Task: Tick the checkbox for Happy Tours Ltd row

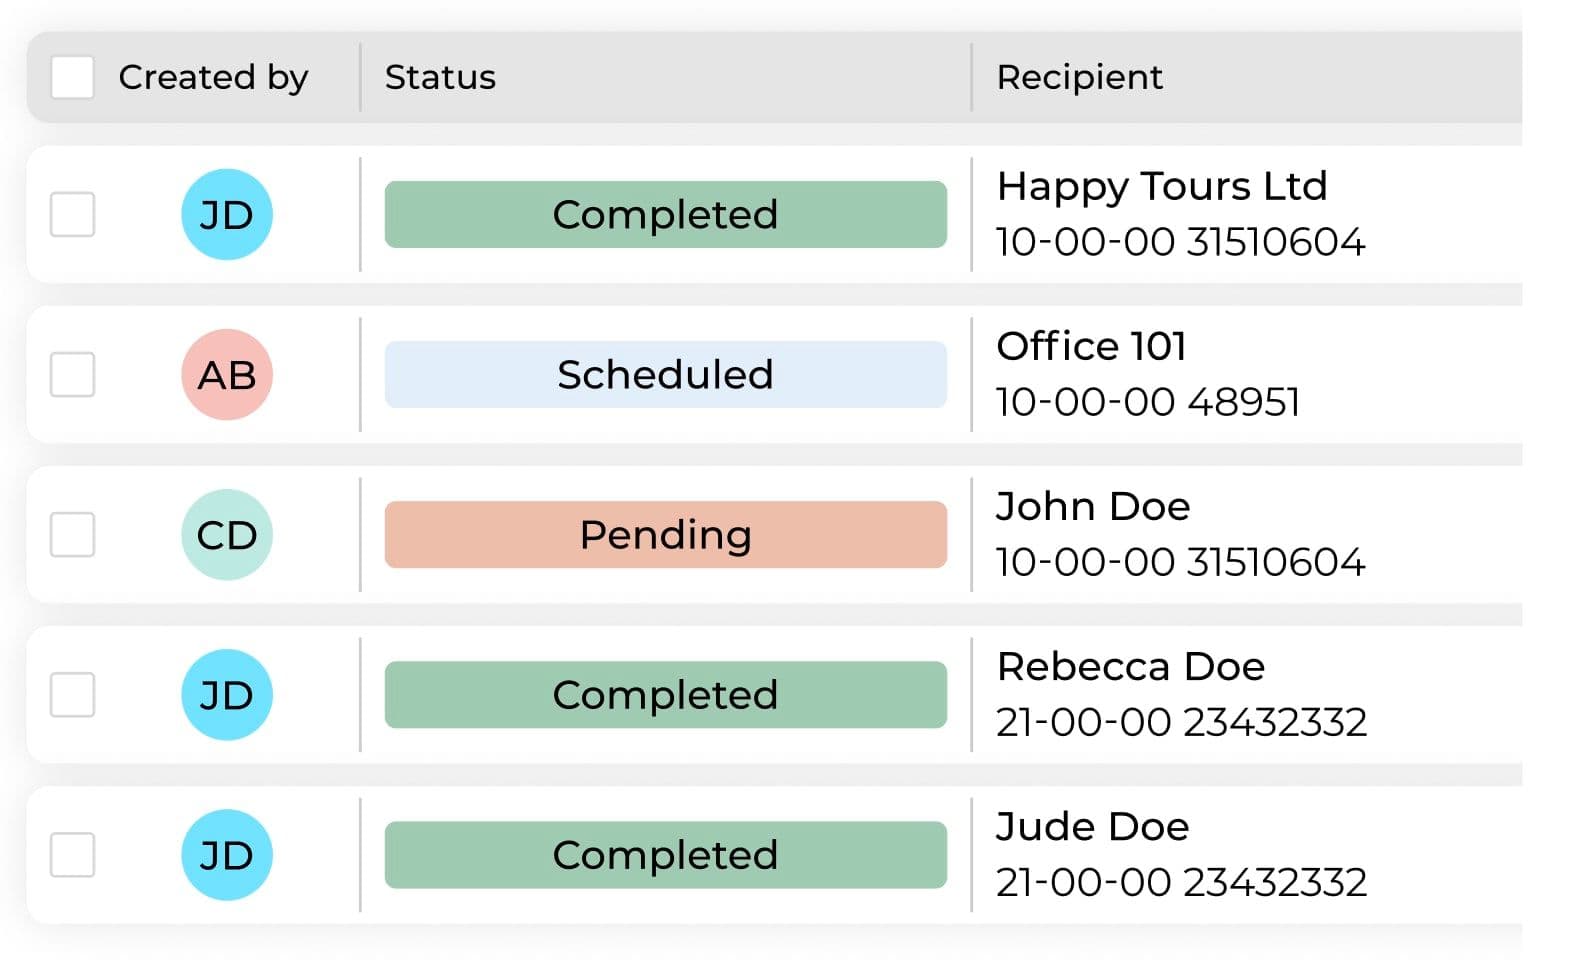Action: (73, 215)
